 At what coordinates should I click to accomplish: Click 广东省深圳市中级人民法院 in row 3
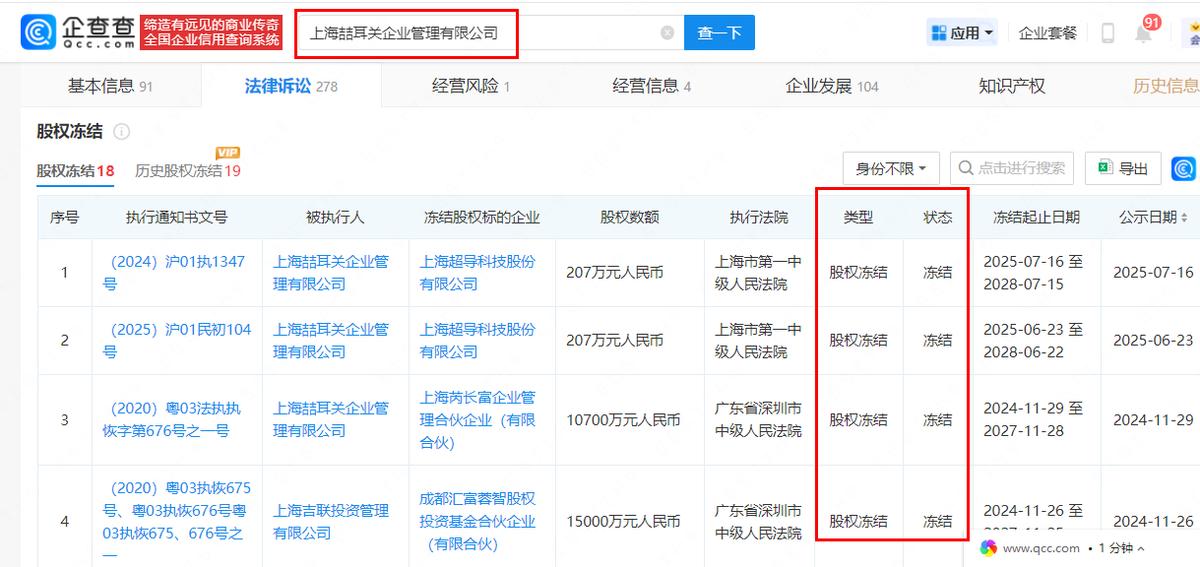tap(758, 419)
